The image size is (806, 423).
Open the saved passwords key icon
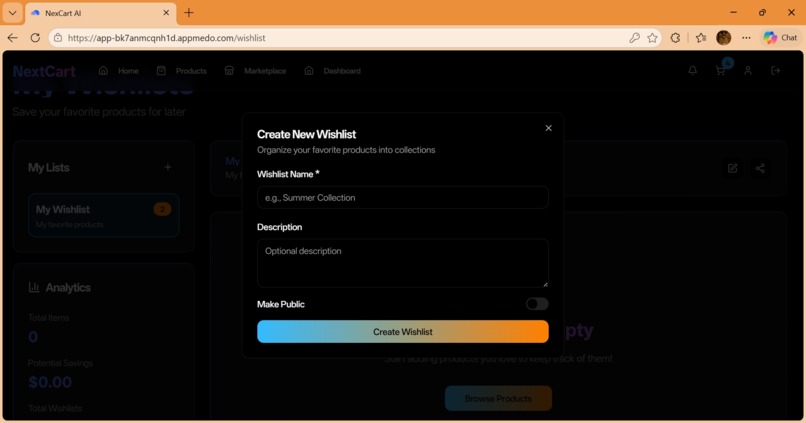pyautogui.click(x=634, y=38)
